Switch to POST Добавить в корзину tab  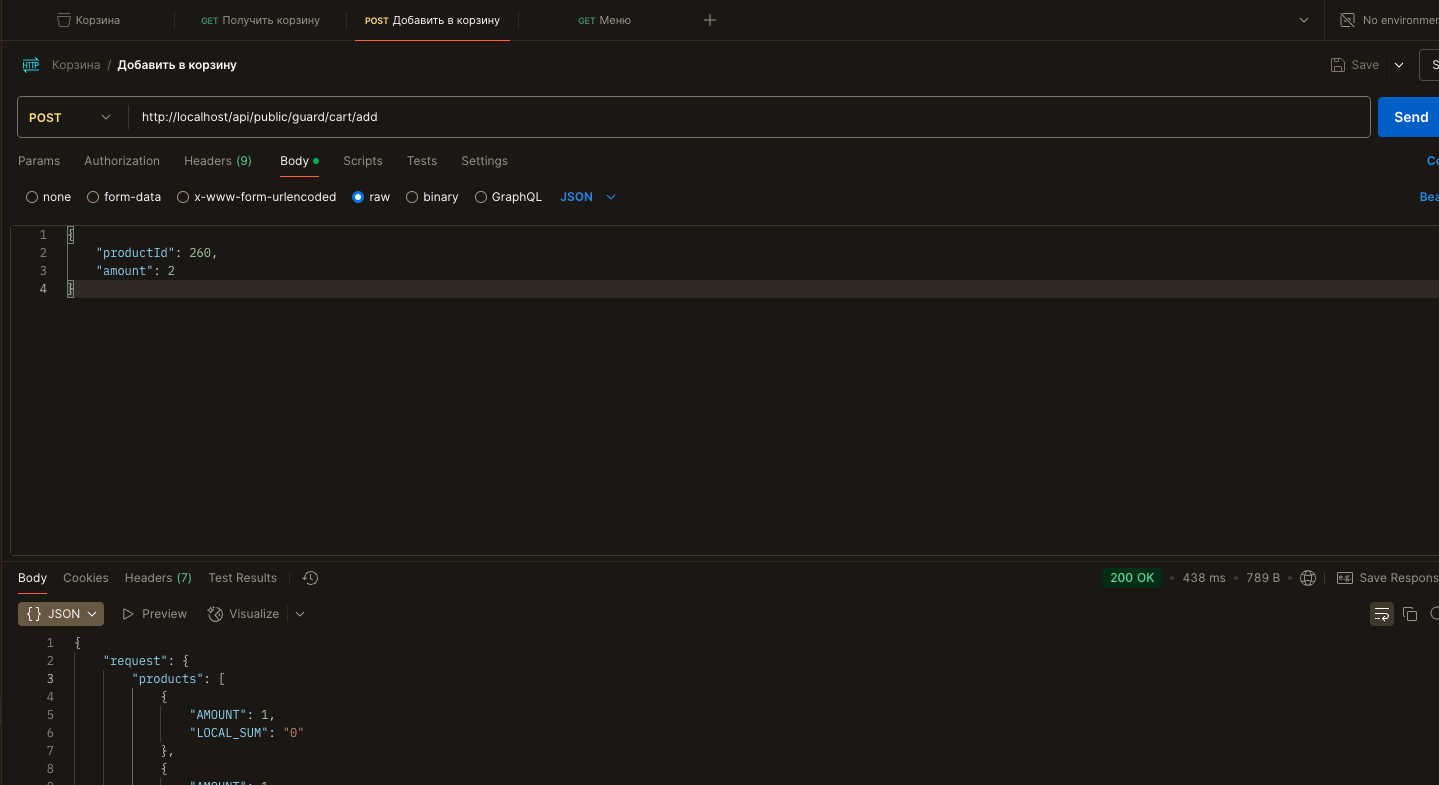[432, 20]
